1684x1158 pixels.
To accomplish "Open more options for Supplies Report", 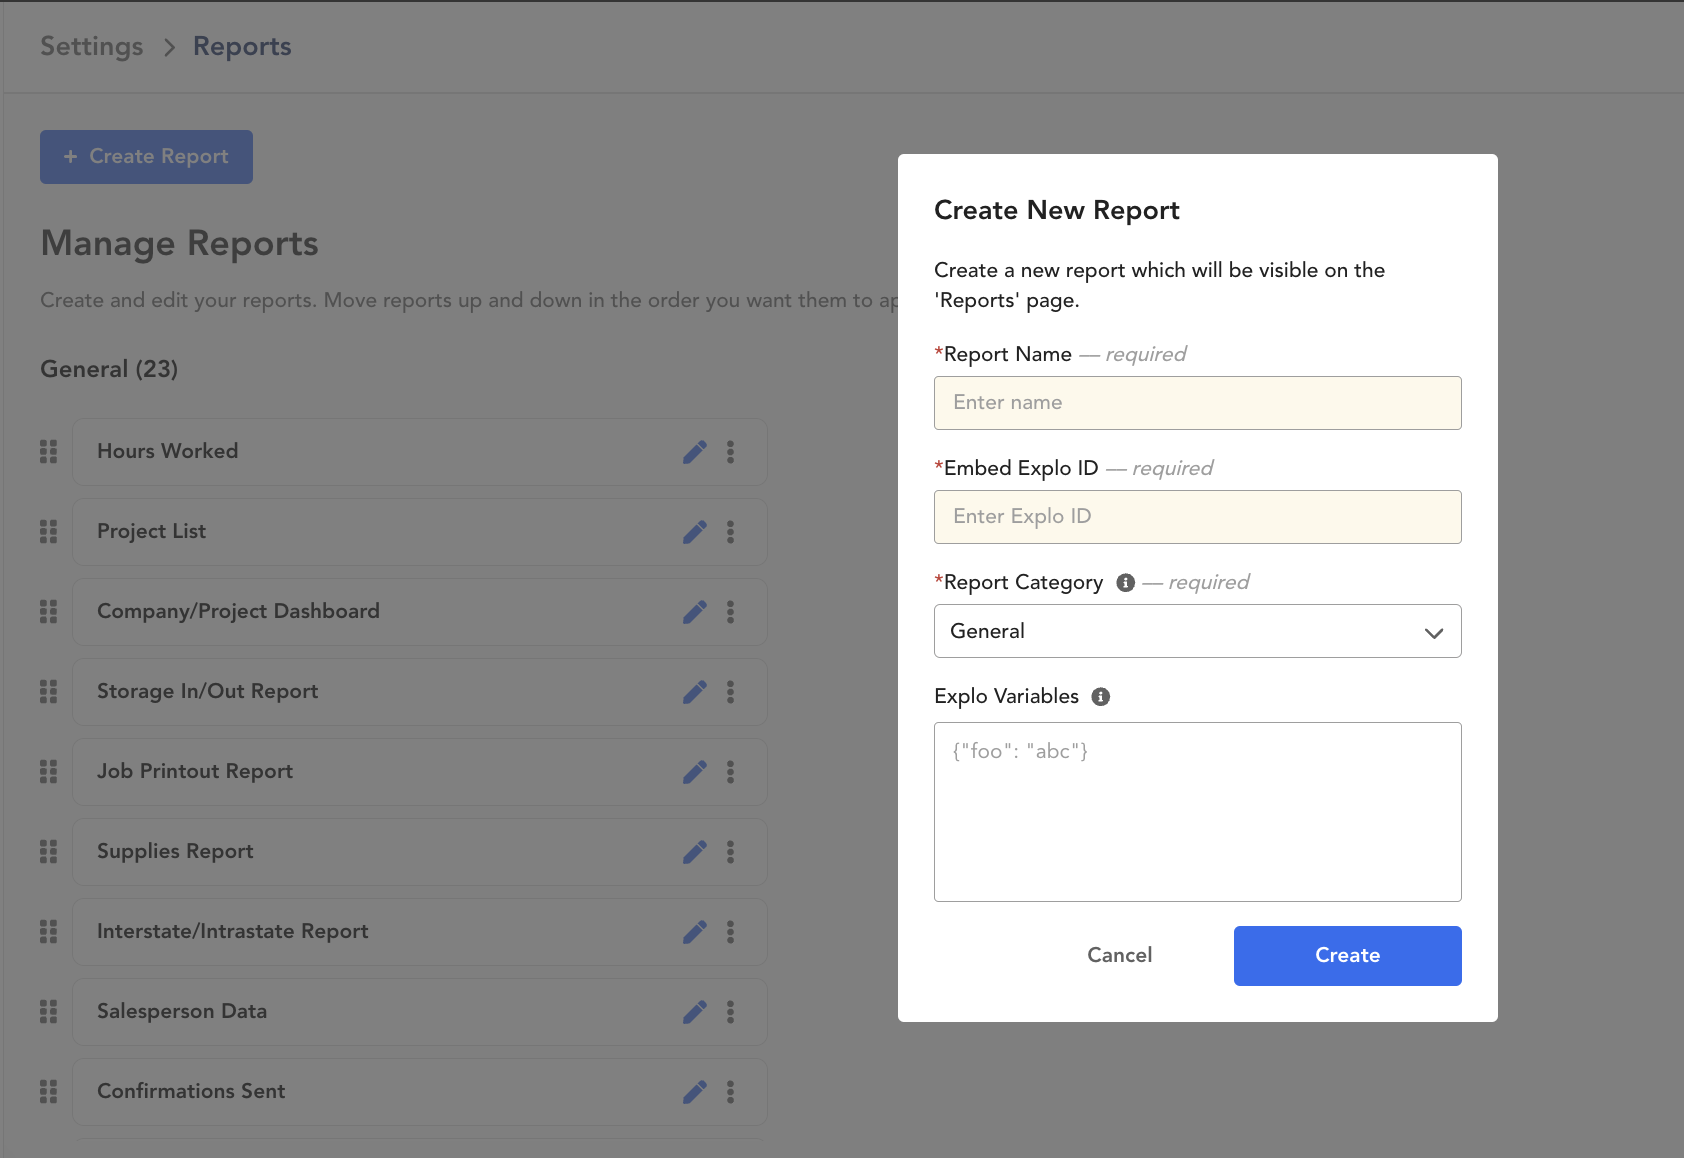I will click(x=731, y=852).
